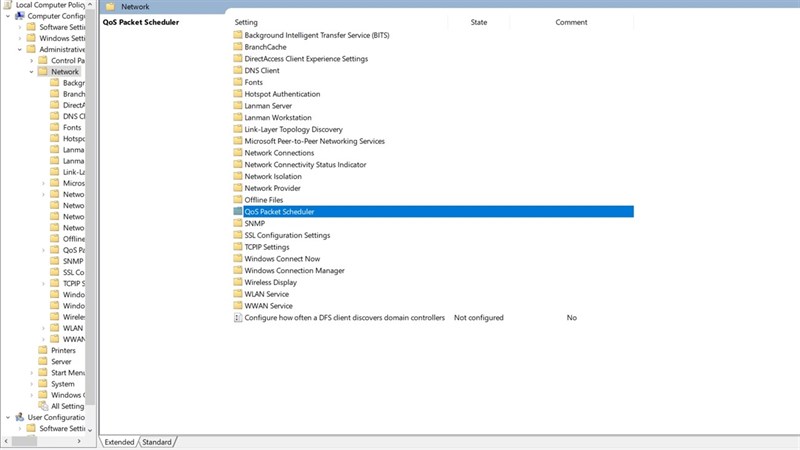Sort by the State column header
This screenshot has height=450, width=800.
coord(479,22)
